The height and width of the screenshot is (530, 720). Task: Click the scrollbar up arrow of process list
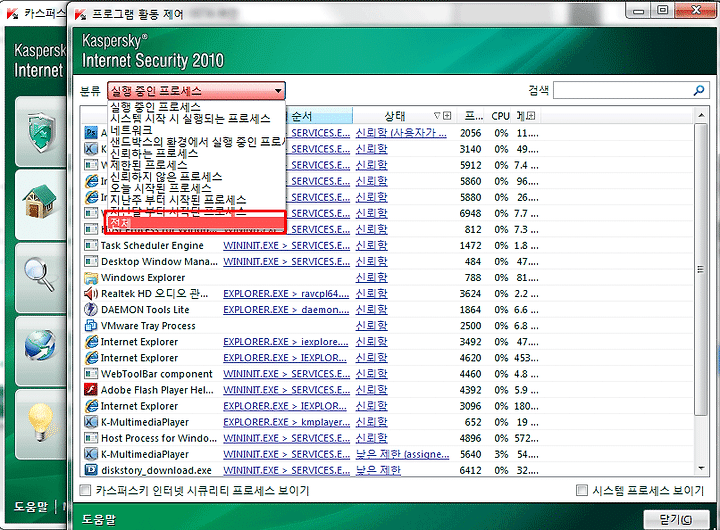click(701, 115)
